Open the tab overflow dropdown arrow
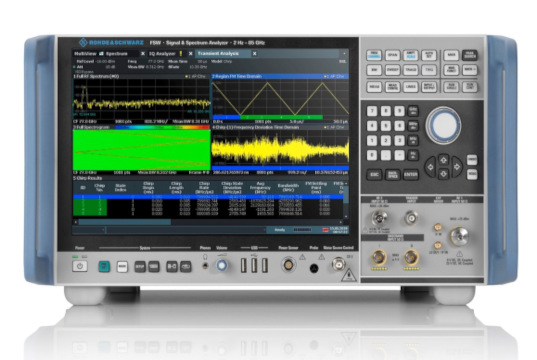 pyautogui.click(x=344, y=54)
